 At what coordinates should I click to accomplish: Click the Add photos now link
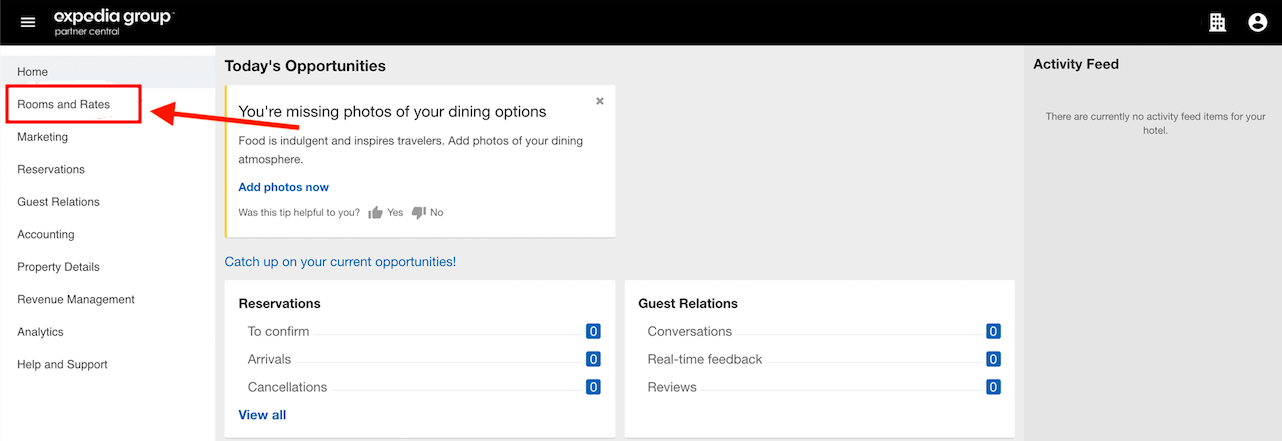pyautogui.click(x=283, y=187)
